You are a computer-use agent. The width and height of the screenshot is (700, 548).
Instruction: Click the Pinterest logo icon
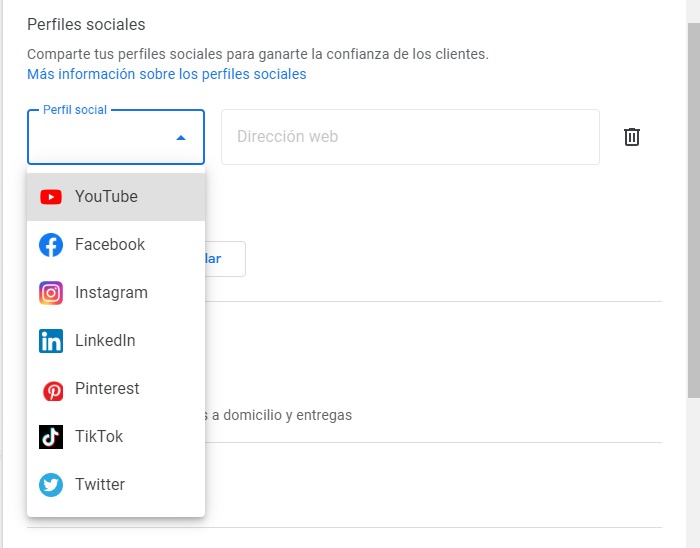click(x=53, y=391)
